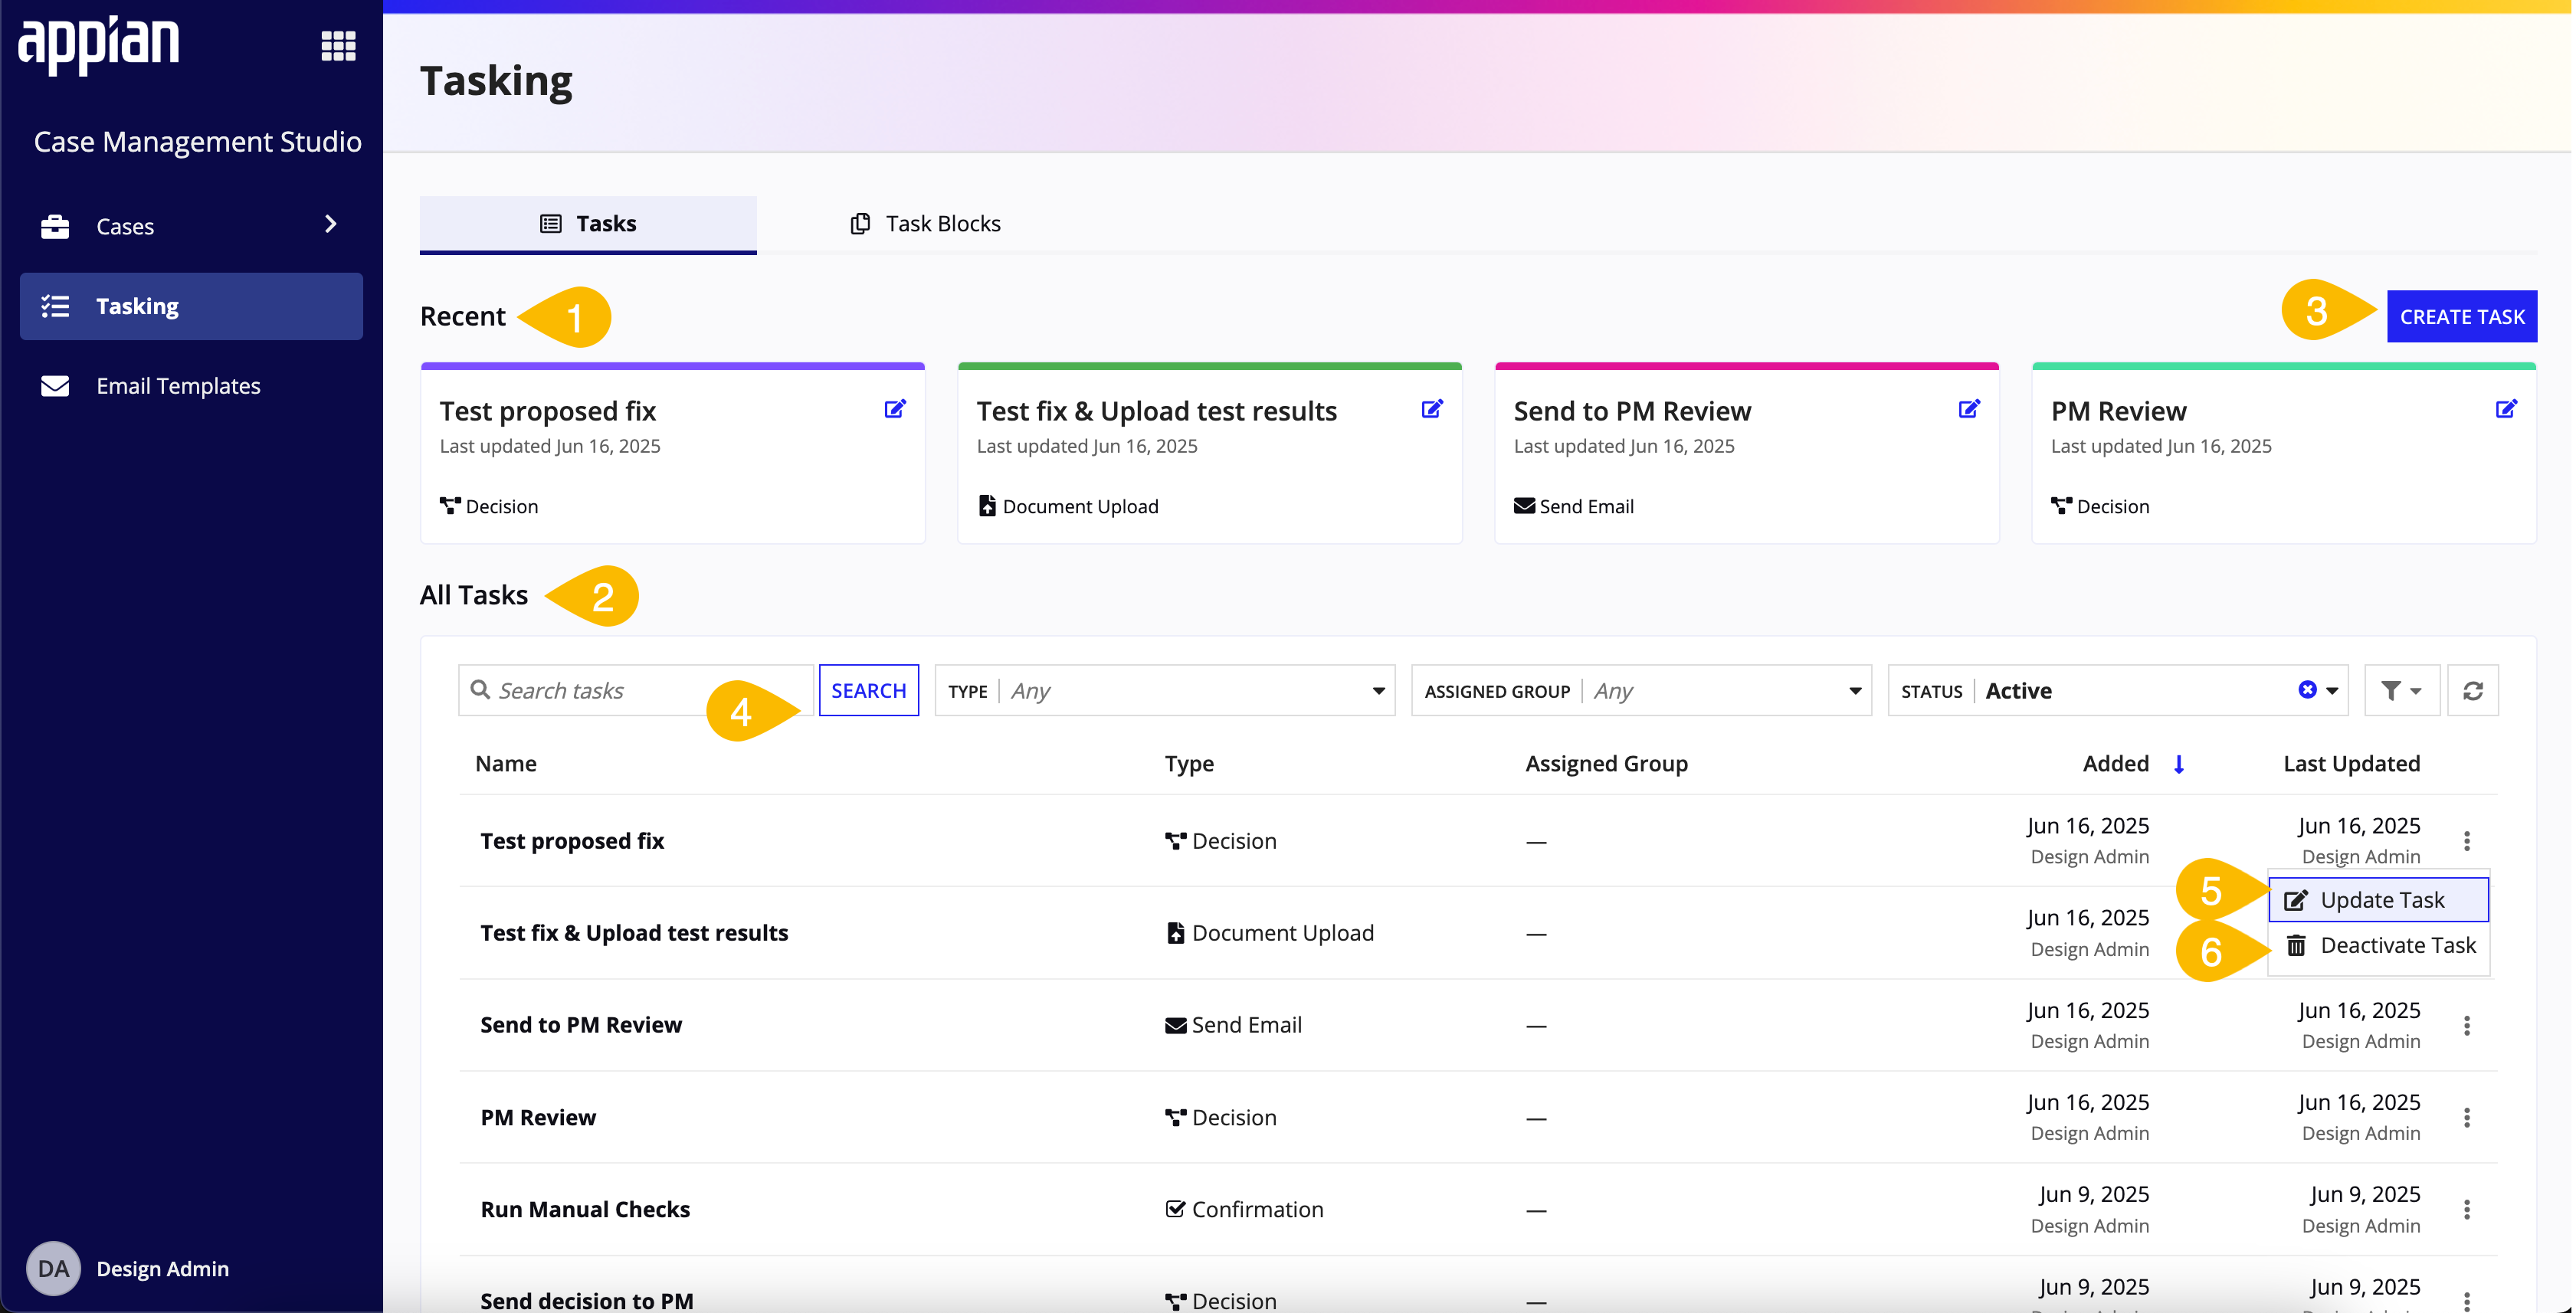Choose Update Task from the menu
This screenshot has height=1313, width=2576.
click(2379, 900)
